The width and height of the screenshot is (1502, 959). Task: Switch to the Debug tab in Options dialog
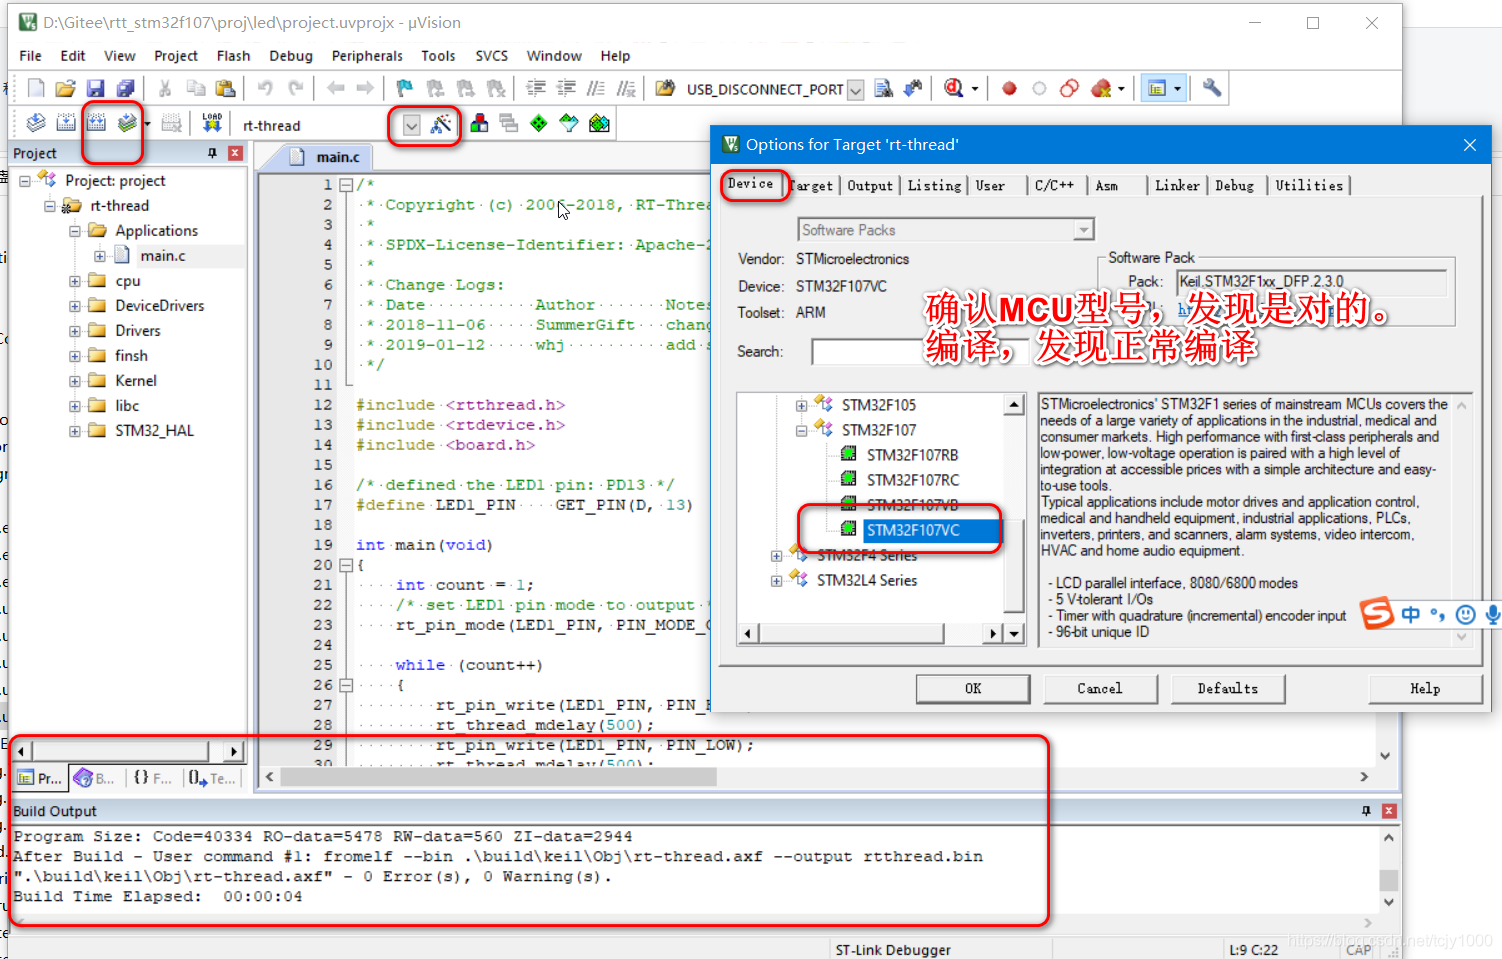1235,185
